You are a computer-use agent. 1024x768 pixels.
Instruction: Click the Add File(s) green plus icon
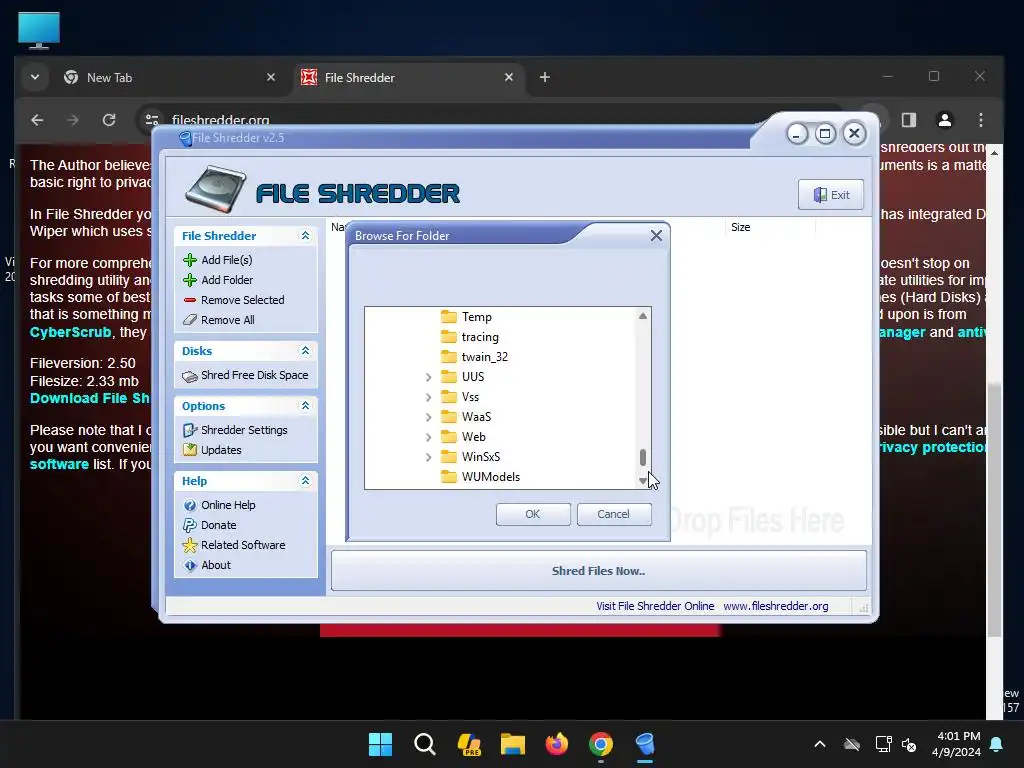(x=190, y=260)
